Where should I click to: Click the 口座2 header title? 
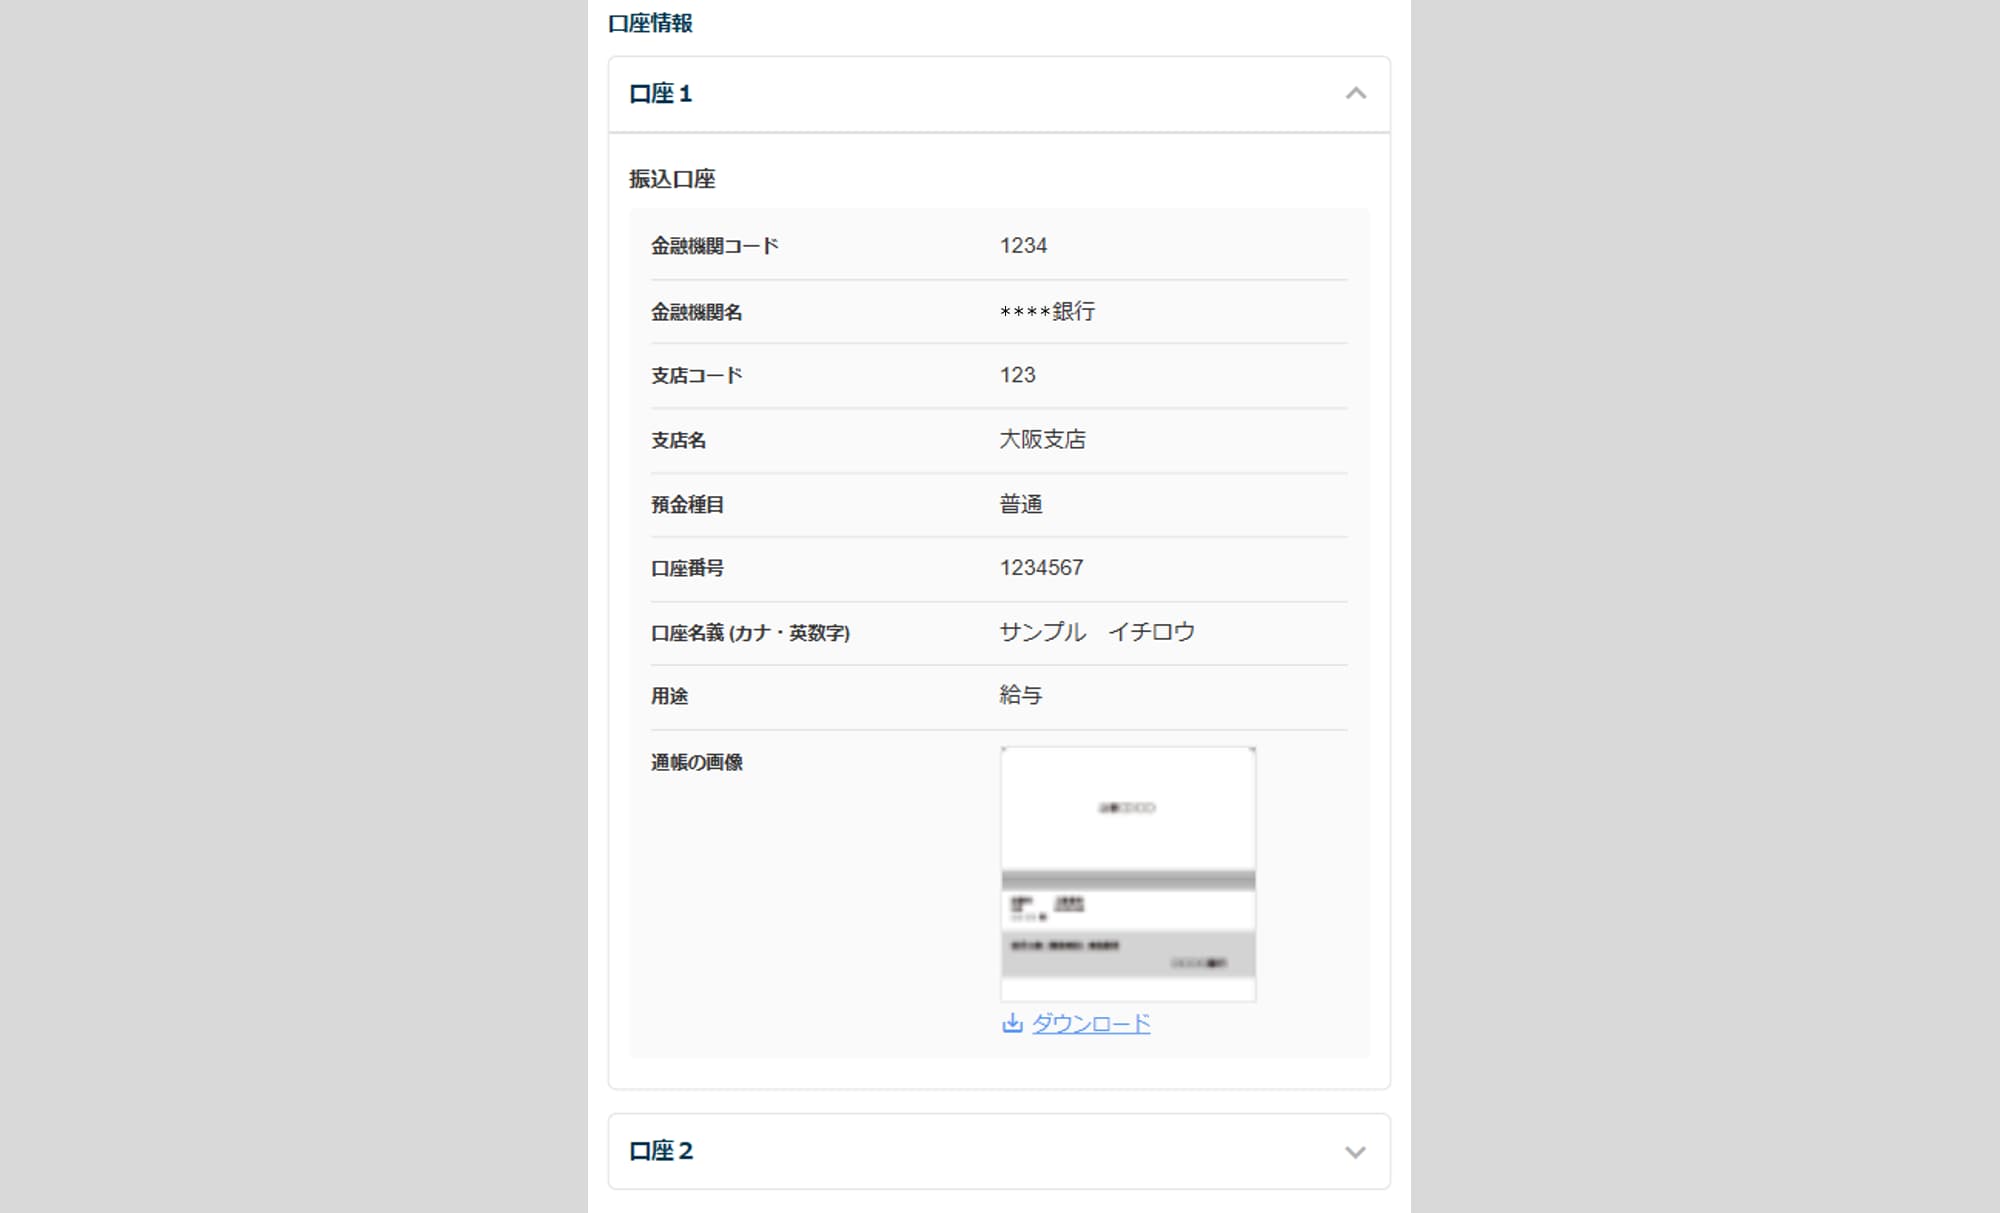pos(660,1151)
